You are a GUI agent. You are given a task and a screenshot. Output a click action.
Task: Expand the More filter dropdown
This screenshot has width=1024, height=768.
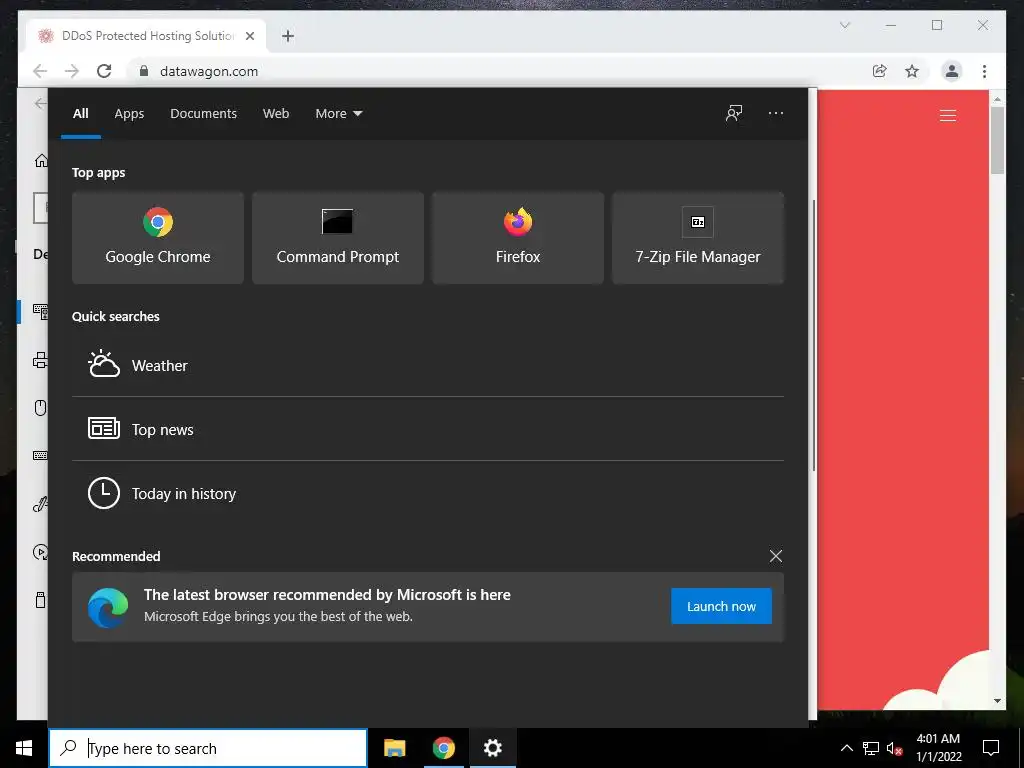pyautogui.click(x=338, y=114)
